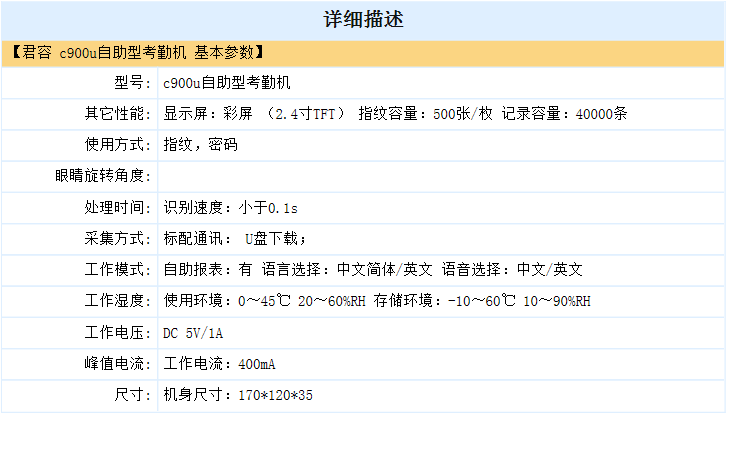Select the 自助报表：有 语言选择 value

pos(373,269)
